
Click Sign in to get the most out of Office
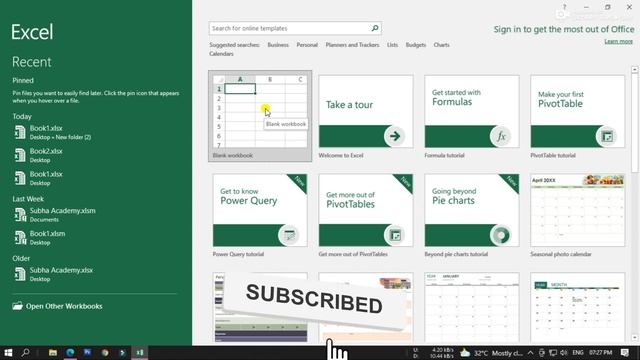pyautogui.click(x=564, y=29)
